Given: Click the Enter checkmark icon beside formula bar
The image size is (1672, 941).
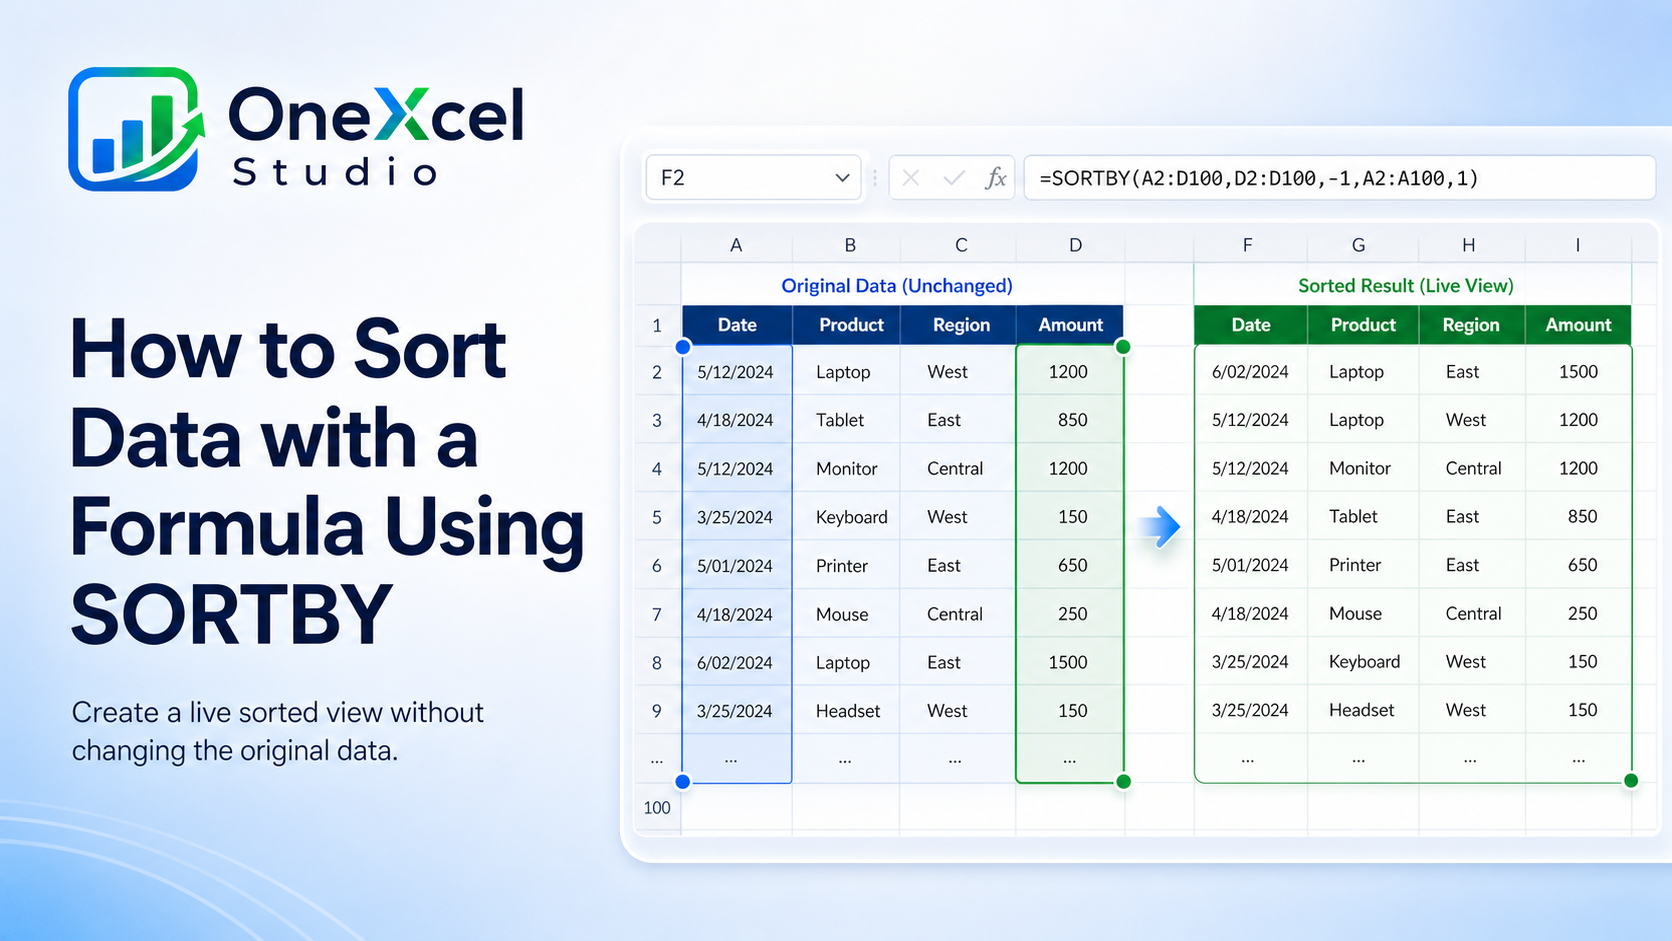Looking at the screenshot, I should point(954,178).
